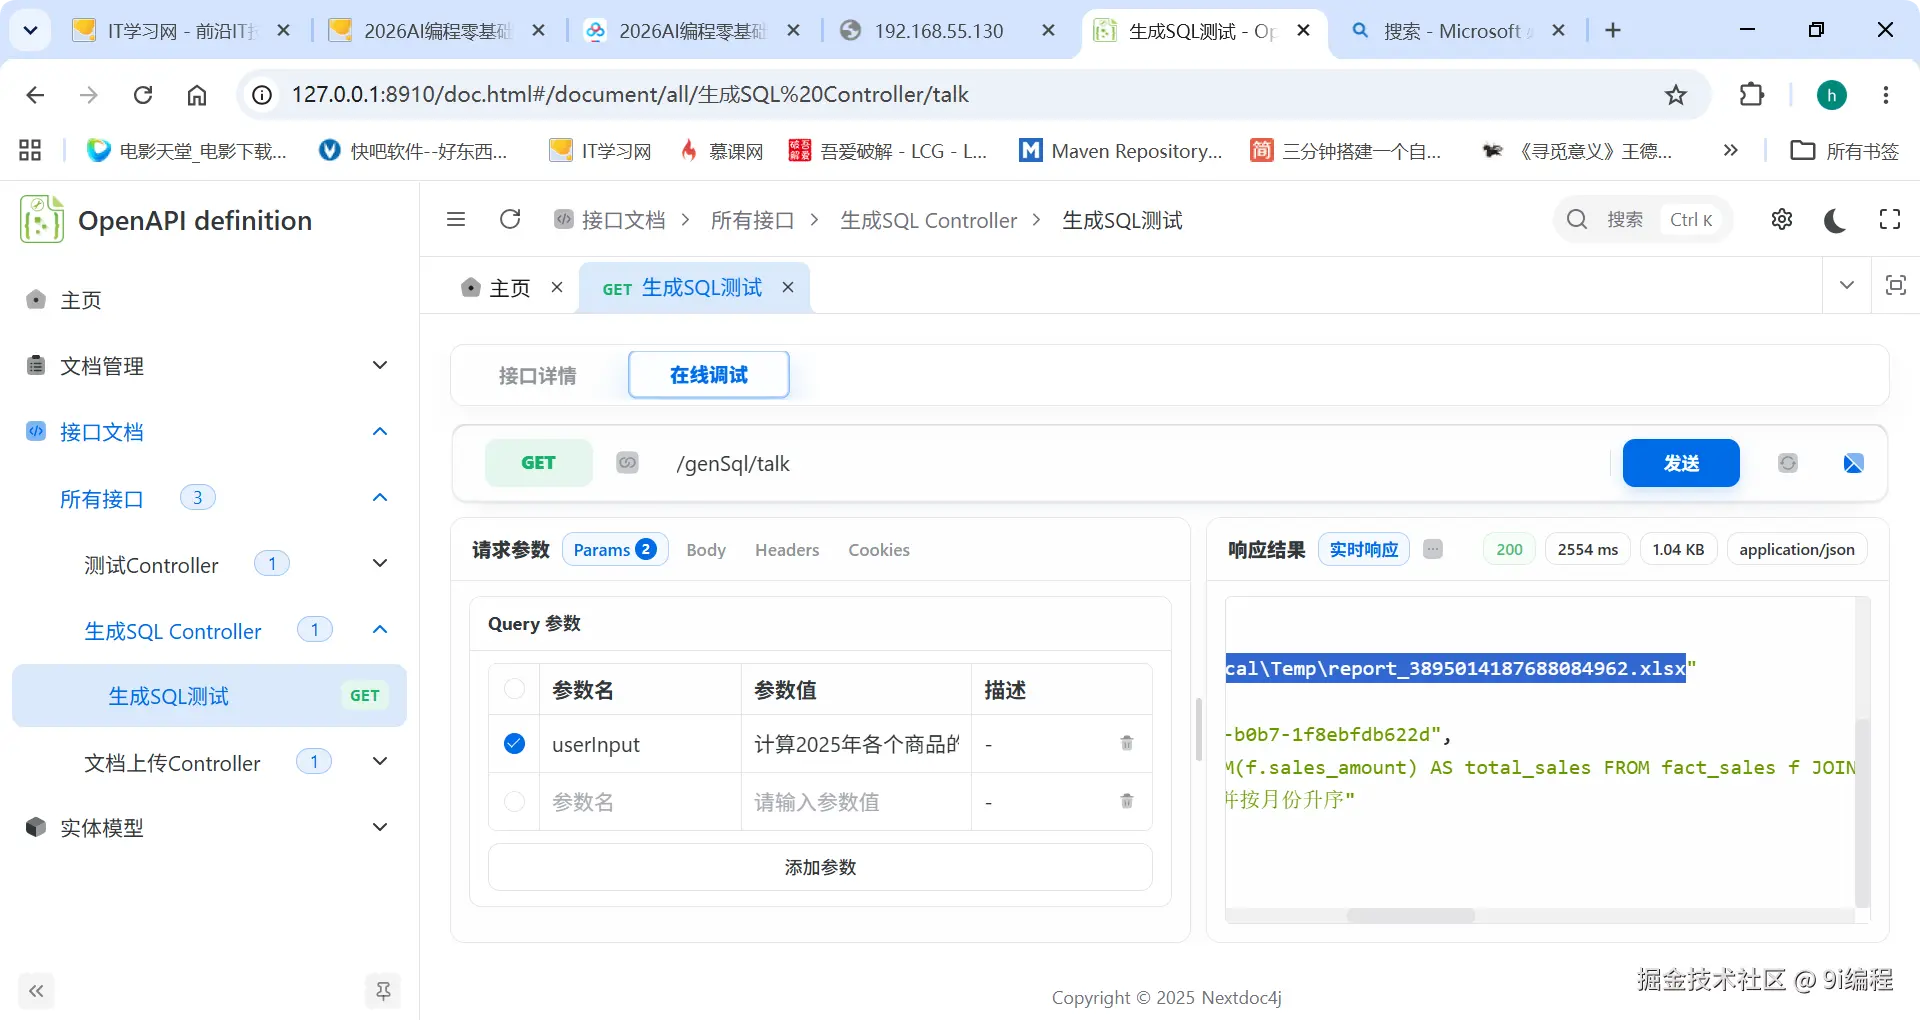The image size is (1920, 1020).
Task: Delete the empty parameter row
Action: 1127,801
